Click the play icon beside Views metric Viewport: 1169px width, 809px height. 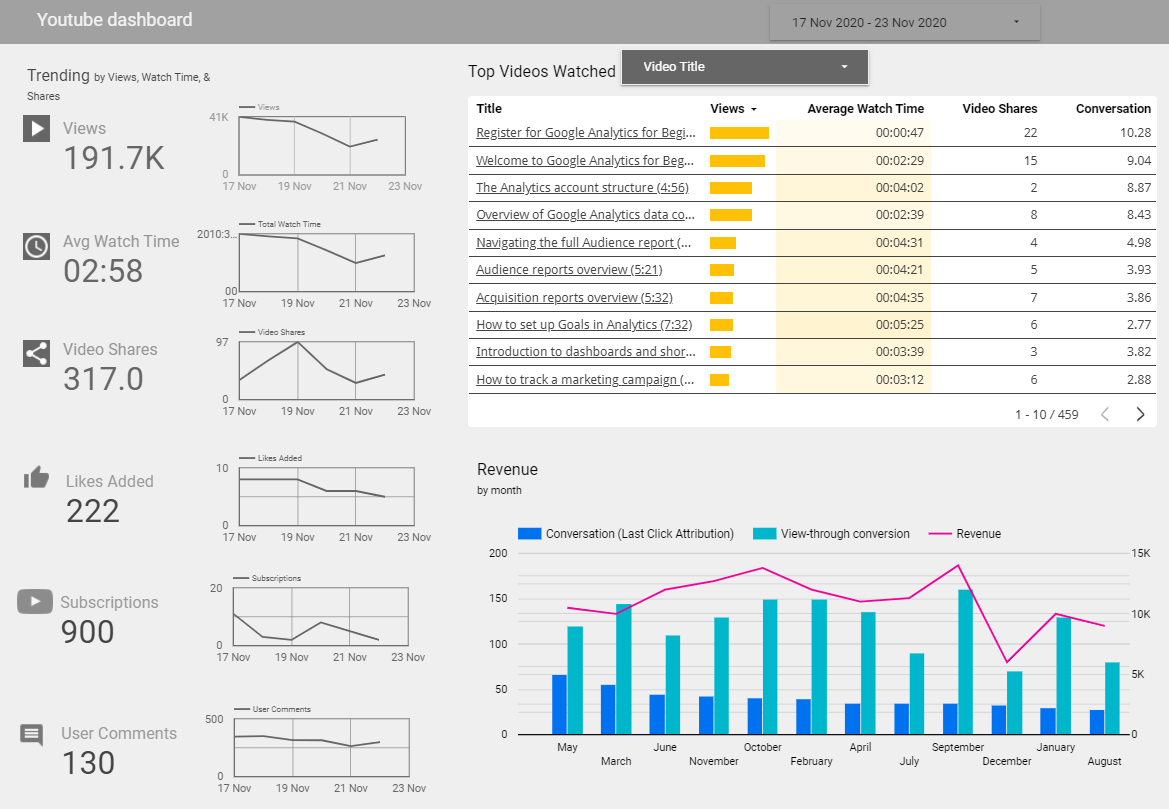(36, 128)
